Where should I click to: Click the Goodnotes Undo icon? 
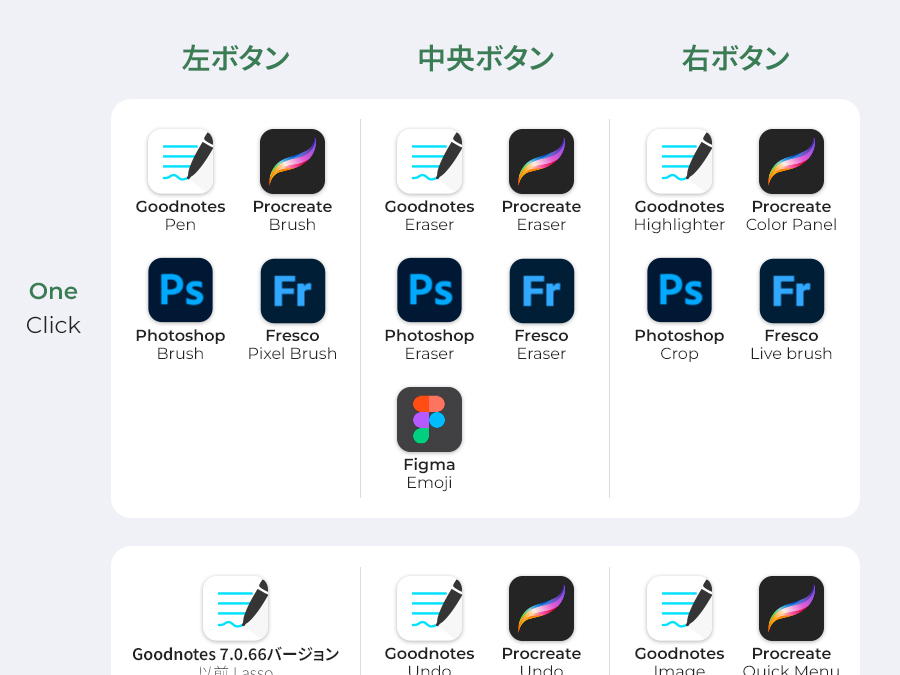429,608
